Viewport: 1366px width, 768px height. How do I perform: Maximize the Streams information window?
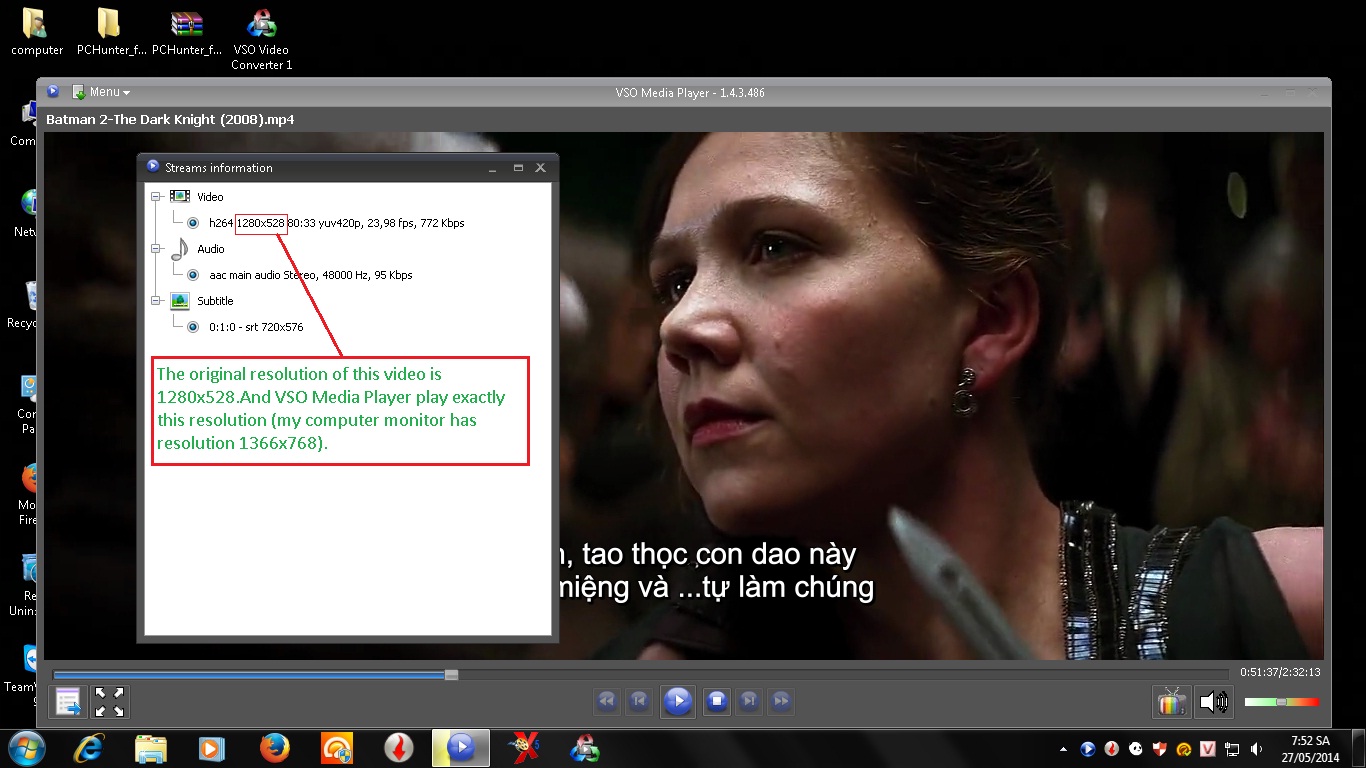(x=518, y=168)
